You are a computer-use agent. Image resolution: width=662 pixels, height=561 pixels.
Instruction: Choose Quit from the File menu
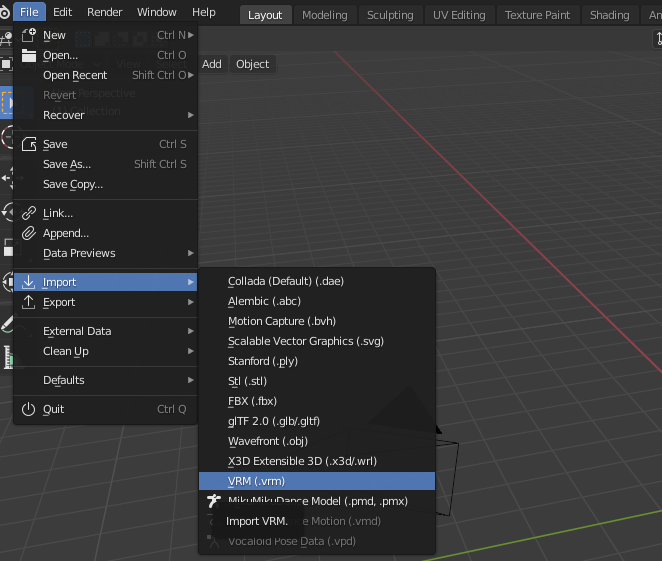click(106, 409)
